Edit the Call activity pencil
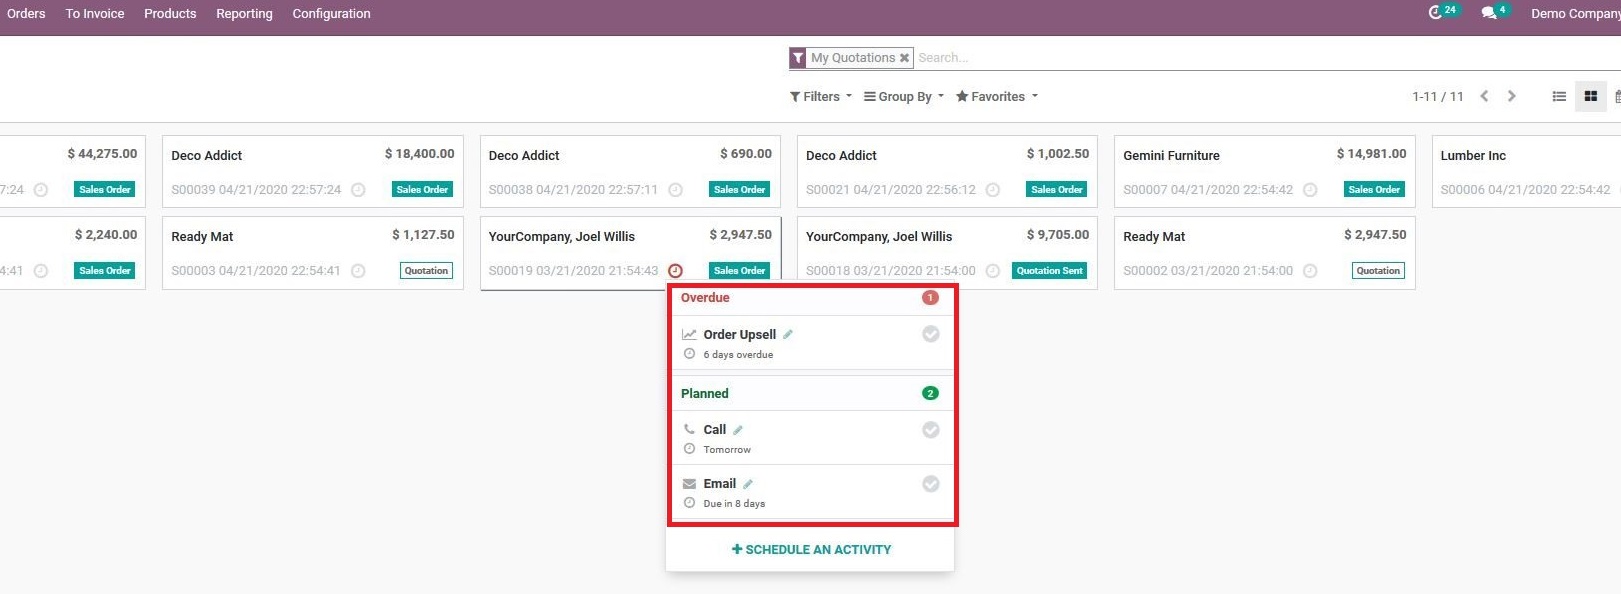The width and height of the screenshot is (1621, 594). click(738, 430)
